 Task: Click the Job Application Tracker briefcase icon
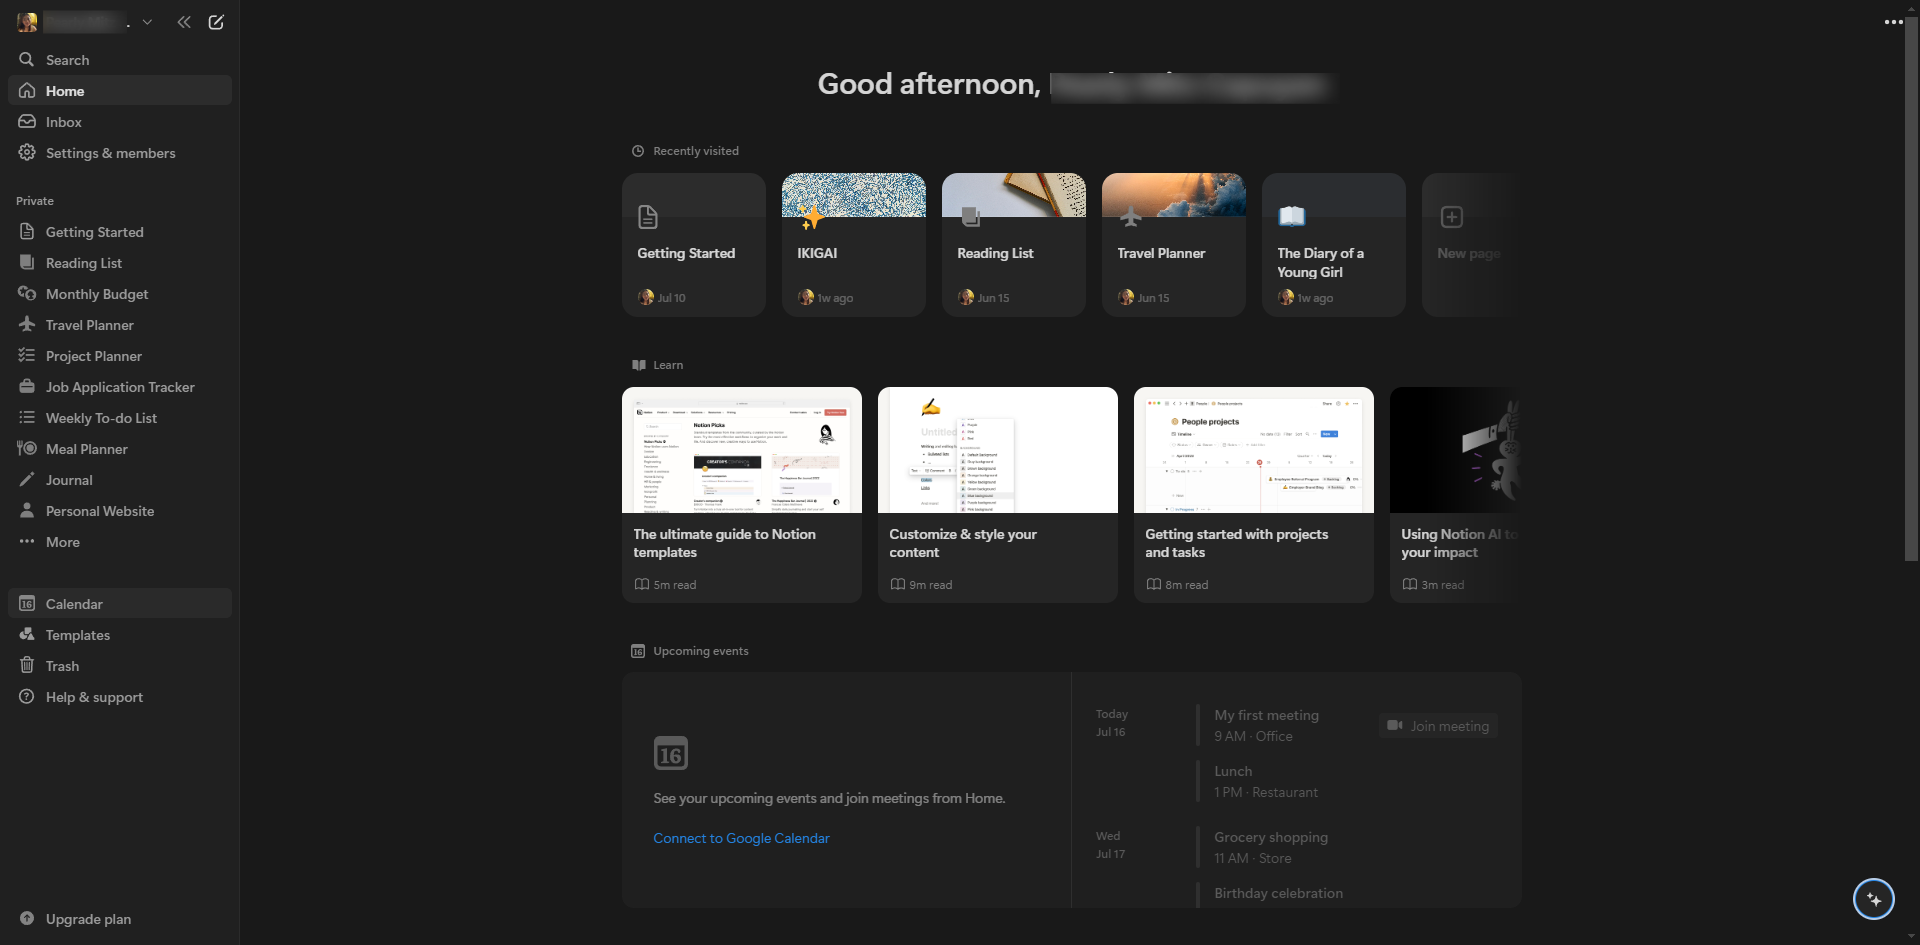click(27, 387)
